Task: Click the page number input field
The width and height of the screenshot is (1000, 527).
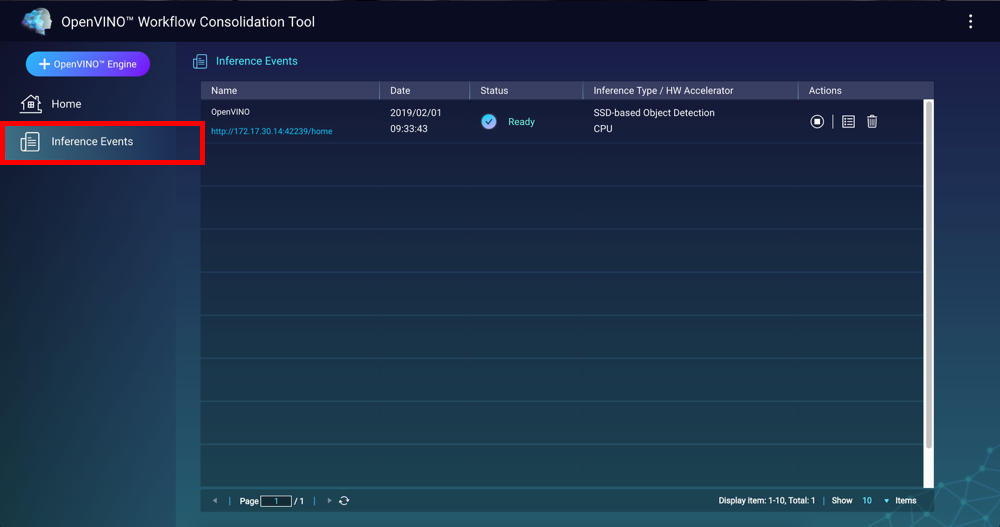Action: click(276, 501)
